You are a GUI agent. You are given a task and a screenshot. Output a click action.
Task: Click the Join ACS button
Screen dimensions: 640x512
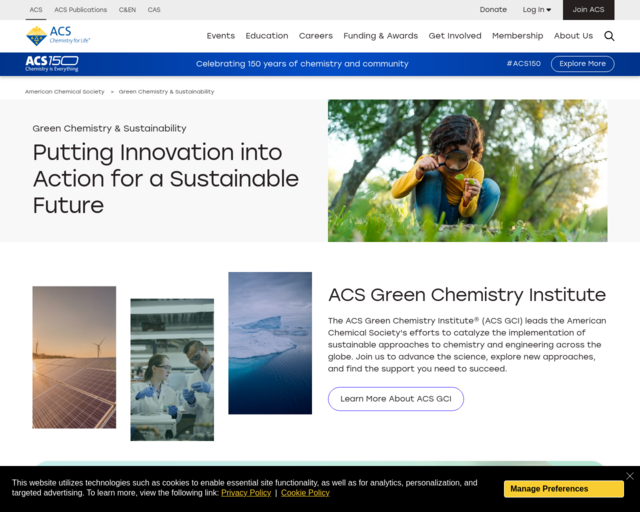click(x=588, y=10)
